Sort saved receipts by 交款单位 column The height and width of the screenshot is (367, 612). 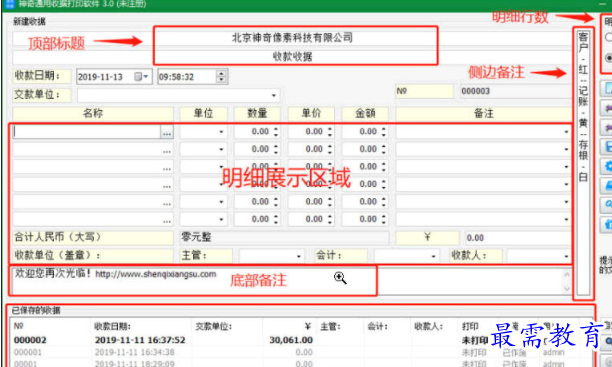(213, 326)
